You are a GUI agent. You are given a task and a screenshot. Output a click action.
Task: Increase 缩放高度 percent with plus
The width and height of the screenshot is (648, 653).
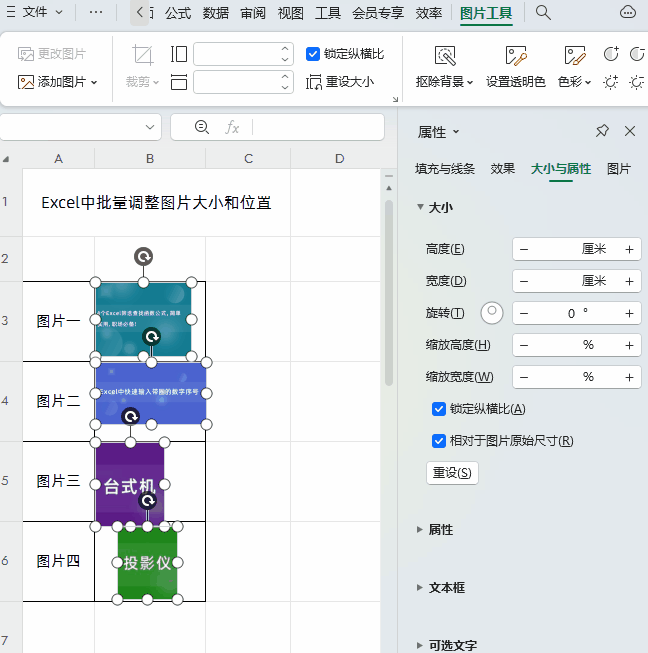tap(629, 345)
